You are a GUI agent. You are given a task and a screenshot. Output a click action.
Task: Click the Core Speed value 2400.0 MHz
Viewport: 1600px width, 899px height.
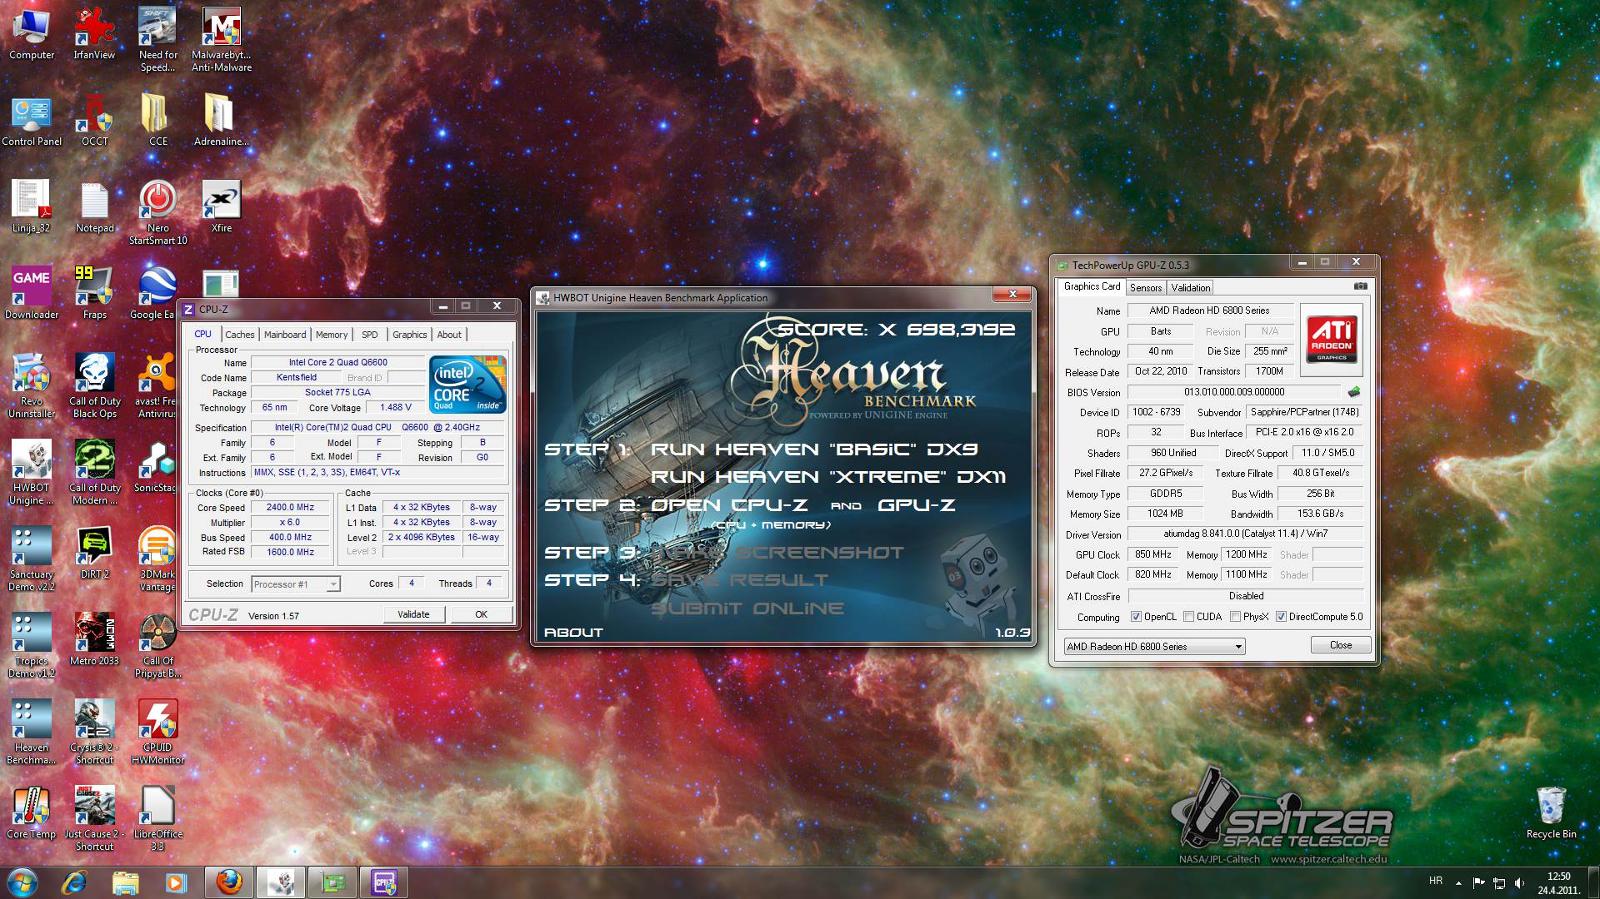[289, 508]
